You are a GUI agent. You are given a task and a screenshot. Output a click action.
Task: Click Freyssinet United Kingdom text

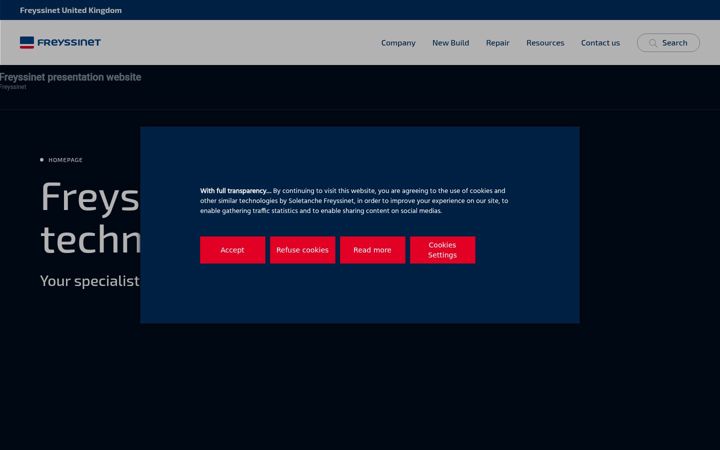point(71,10)
